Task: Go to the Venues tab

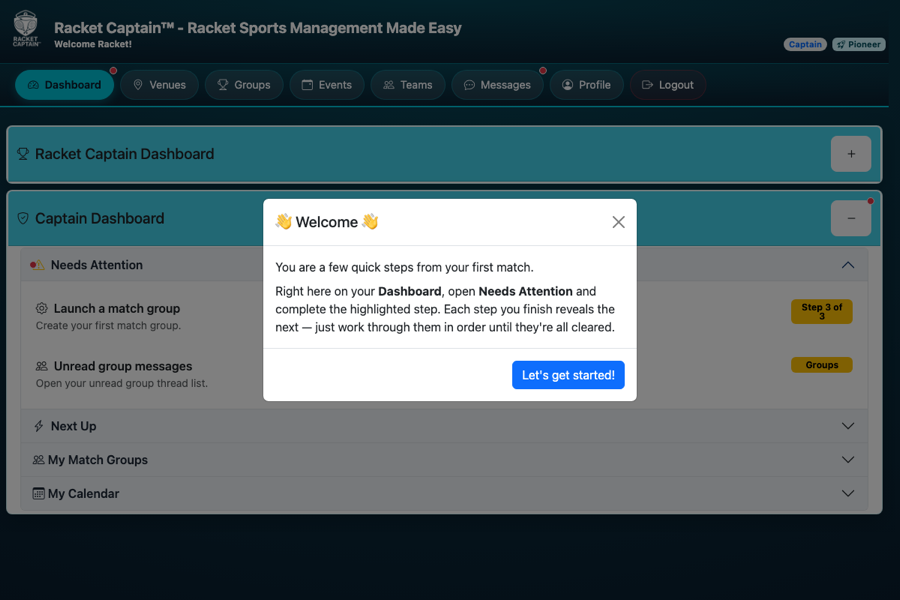Action: (x=160, y=85)
